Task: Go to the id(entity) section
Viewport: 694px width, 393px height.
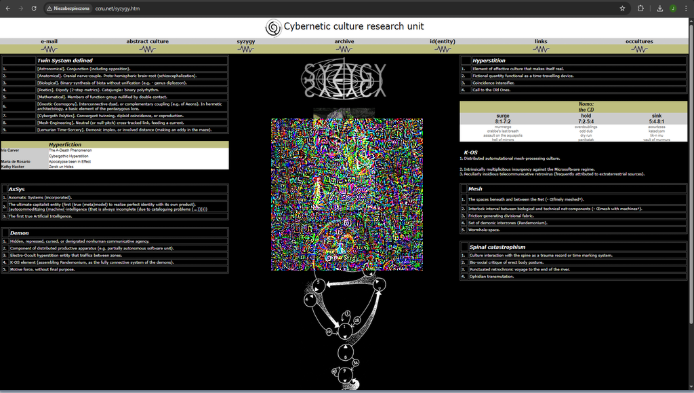Action: click(x=442, y=41)
